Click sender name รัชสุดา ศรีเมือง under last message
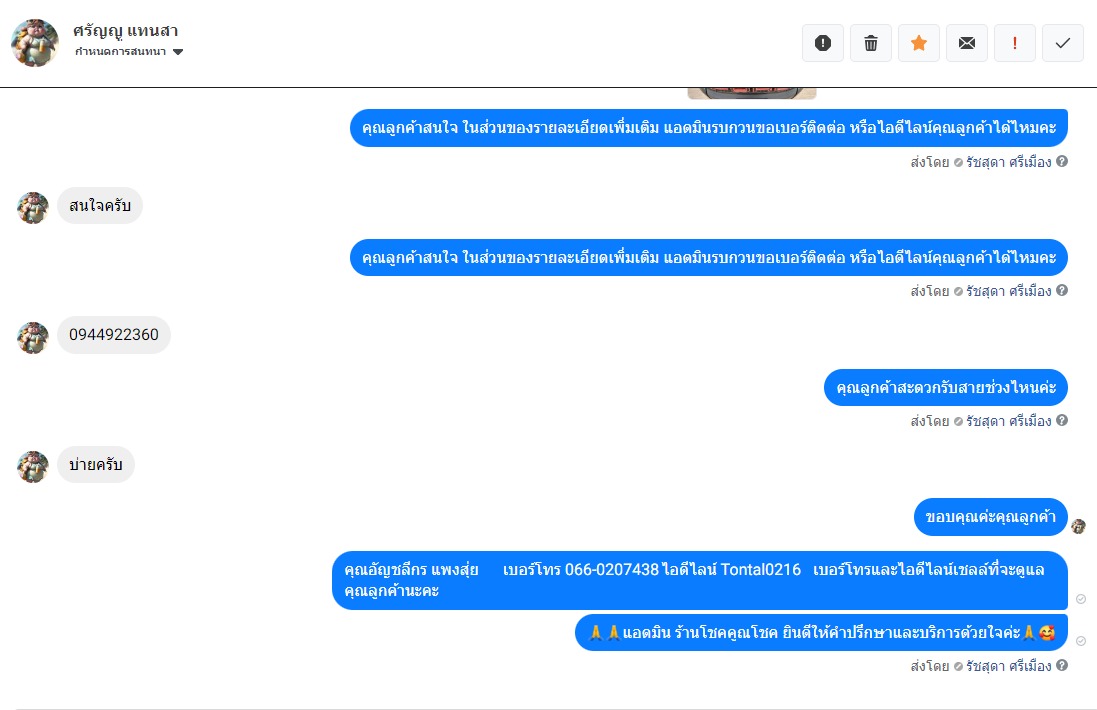 [x=1009, y=666]
